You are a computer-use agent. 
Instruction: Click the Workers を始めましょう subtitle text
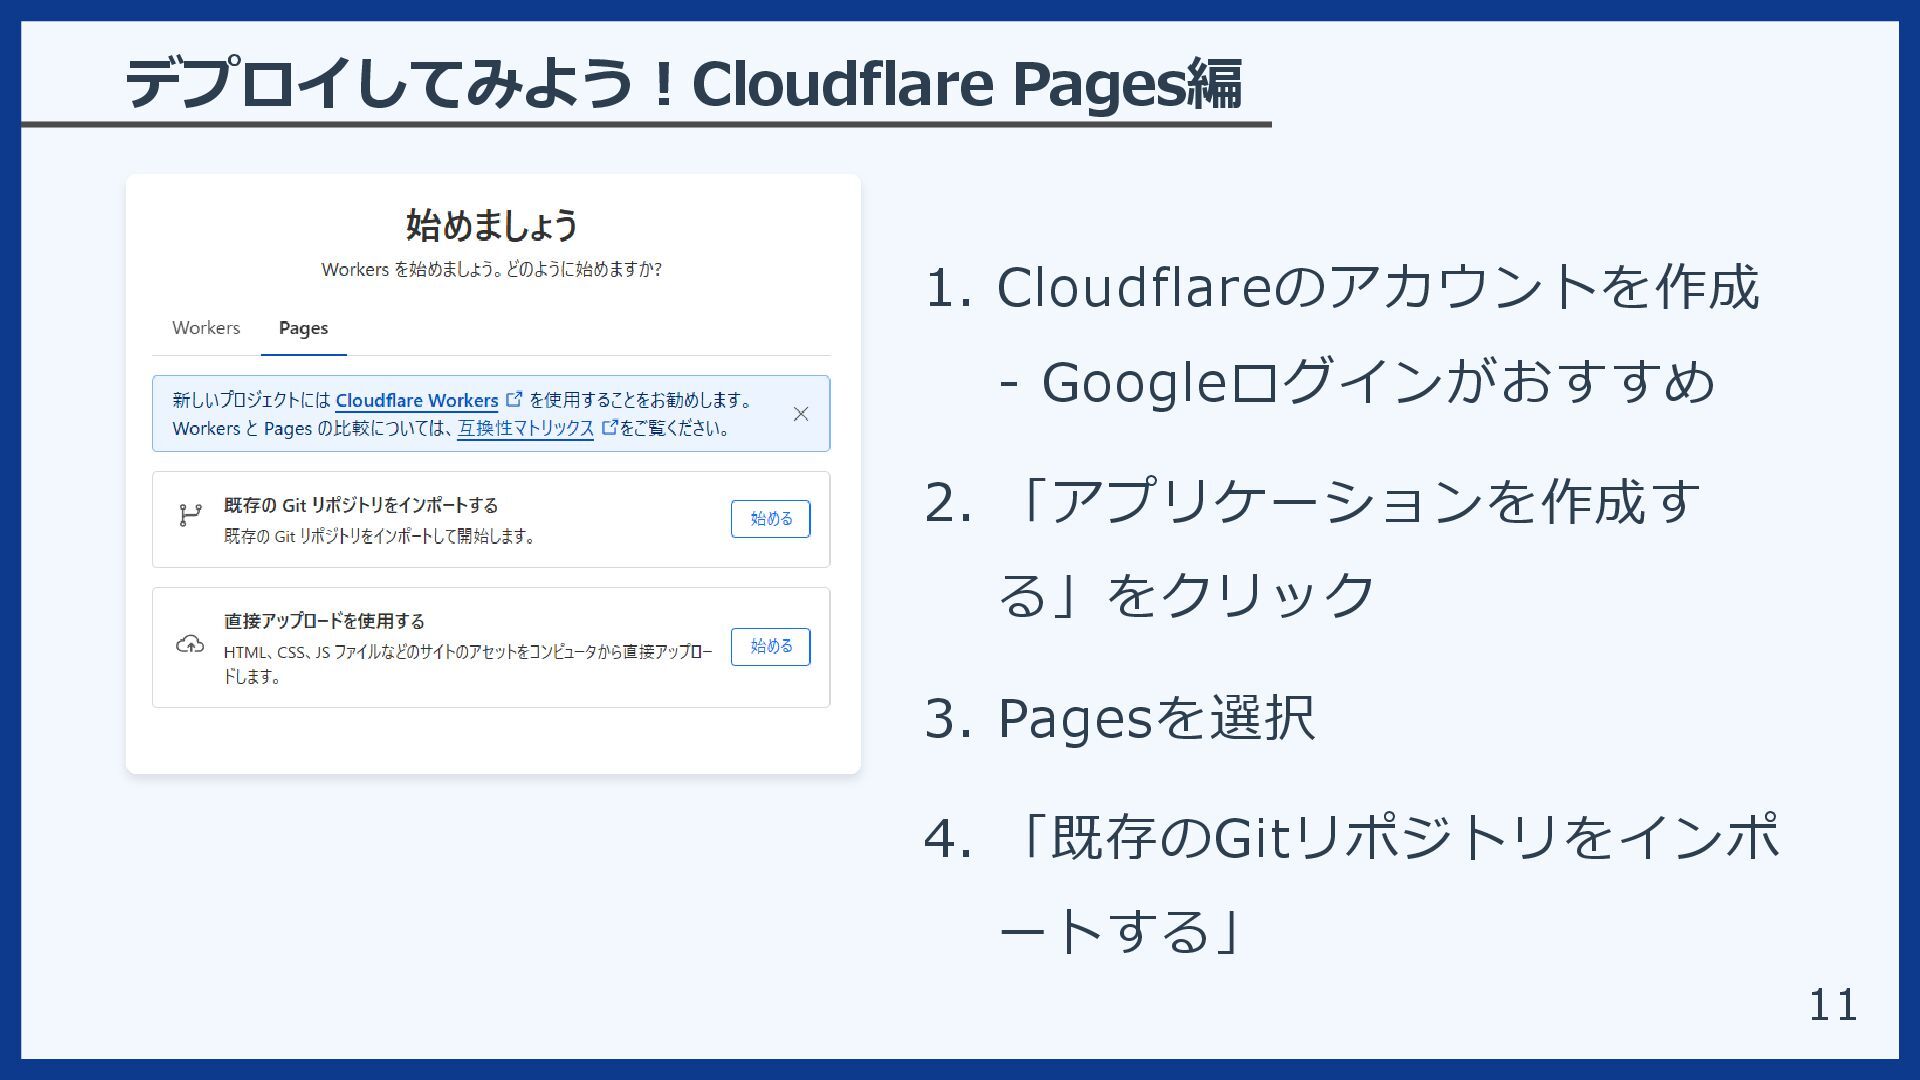pos(492,269)
